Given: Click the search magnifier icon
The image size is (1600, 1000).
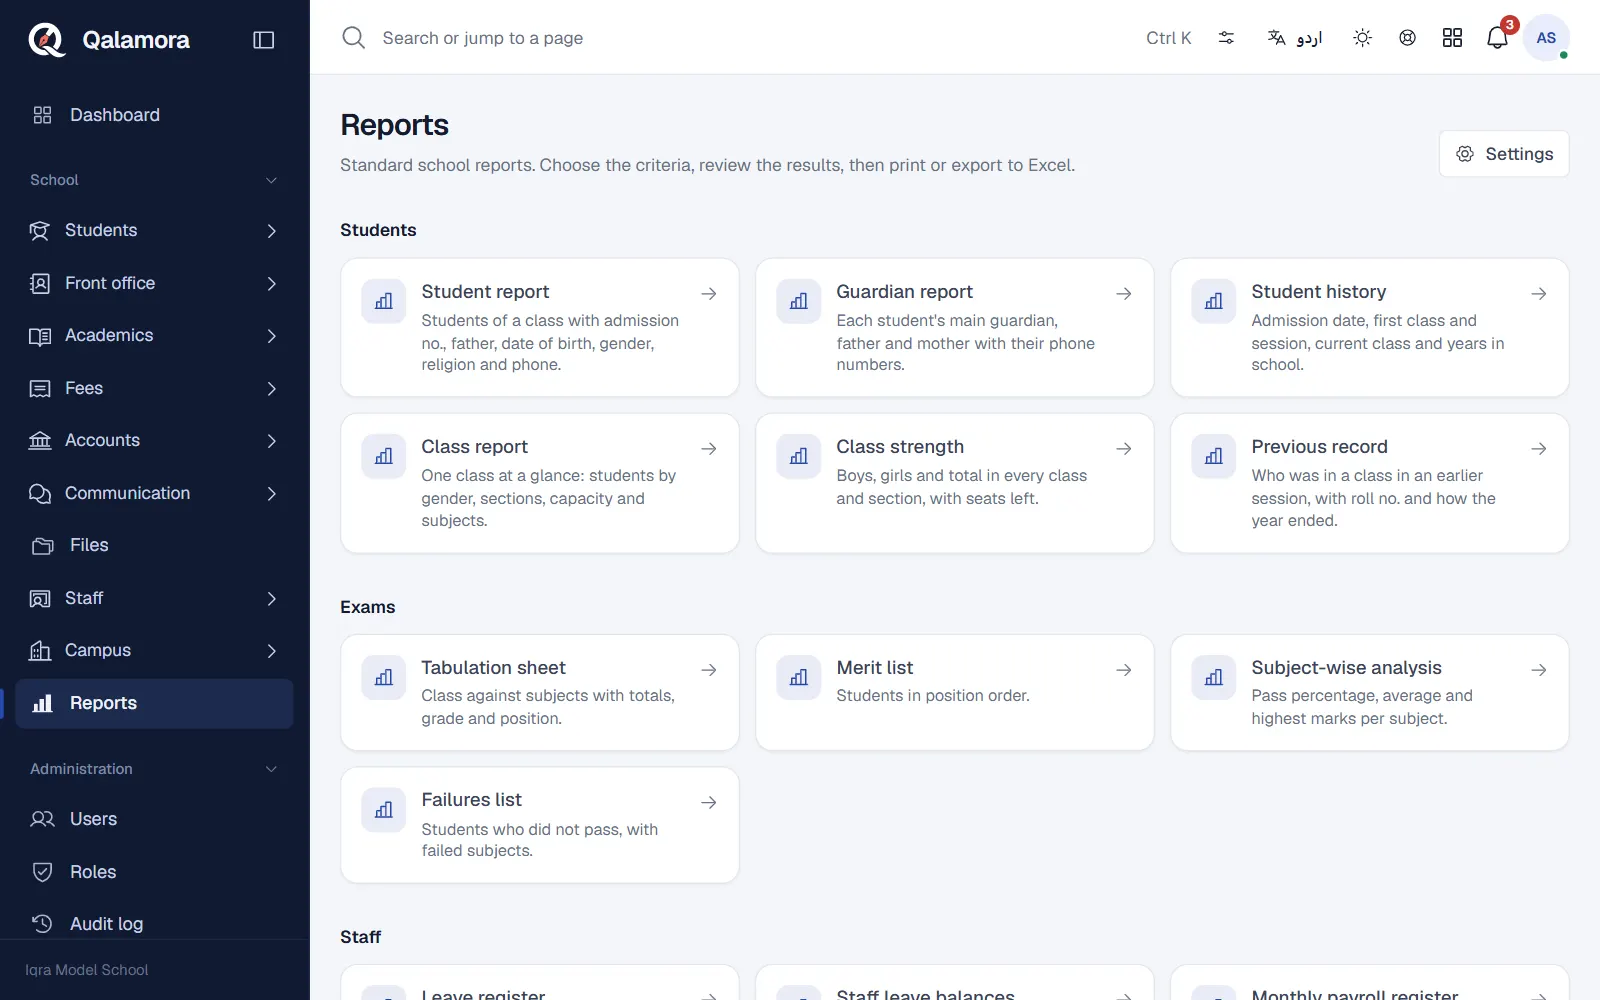Looking at the screenshot, I should click(x=353, y=38).
